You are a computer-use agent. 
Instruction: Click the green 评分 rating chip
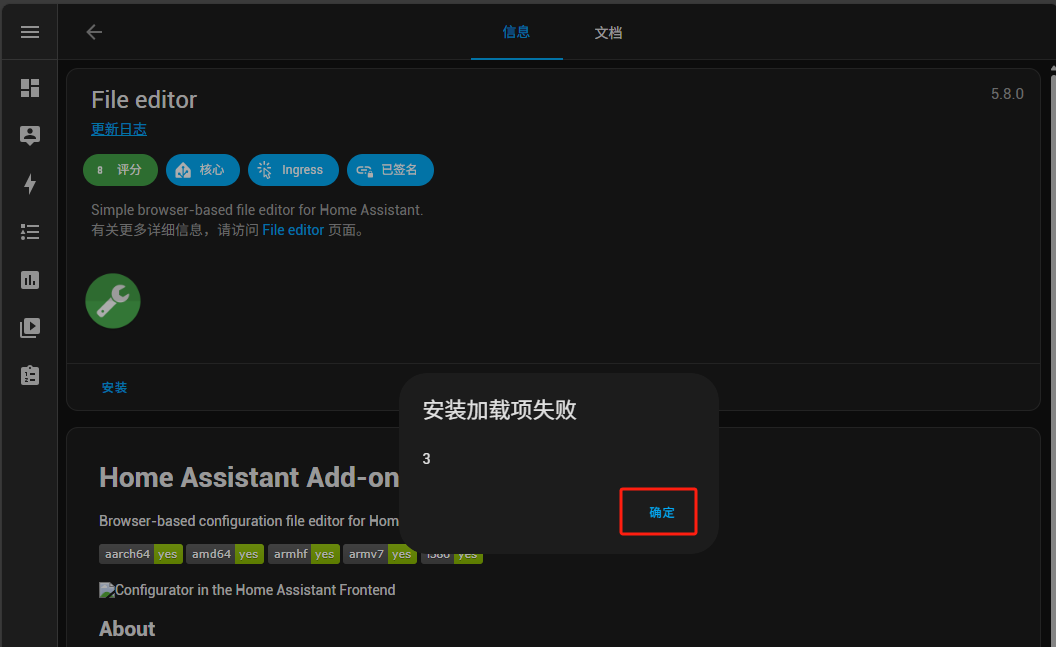coord(120,170)
